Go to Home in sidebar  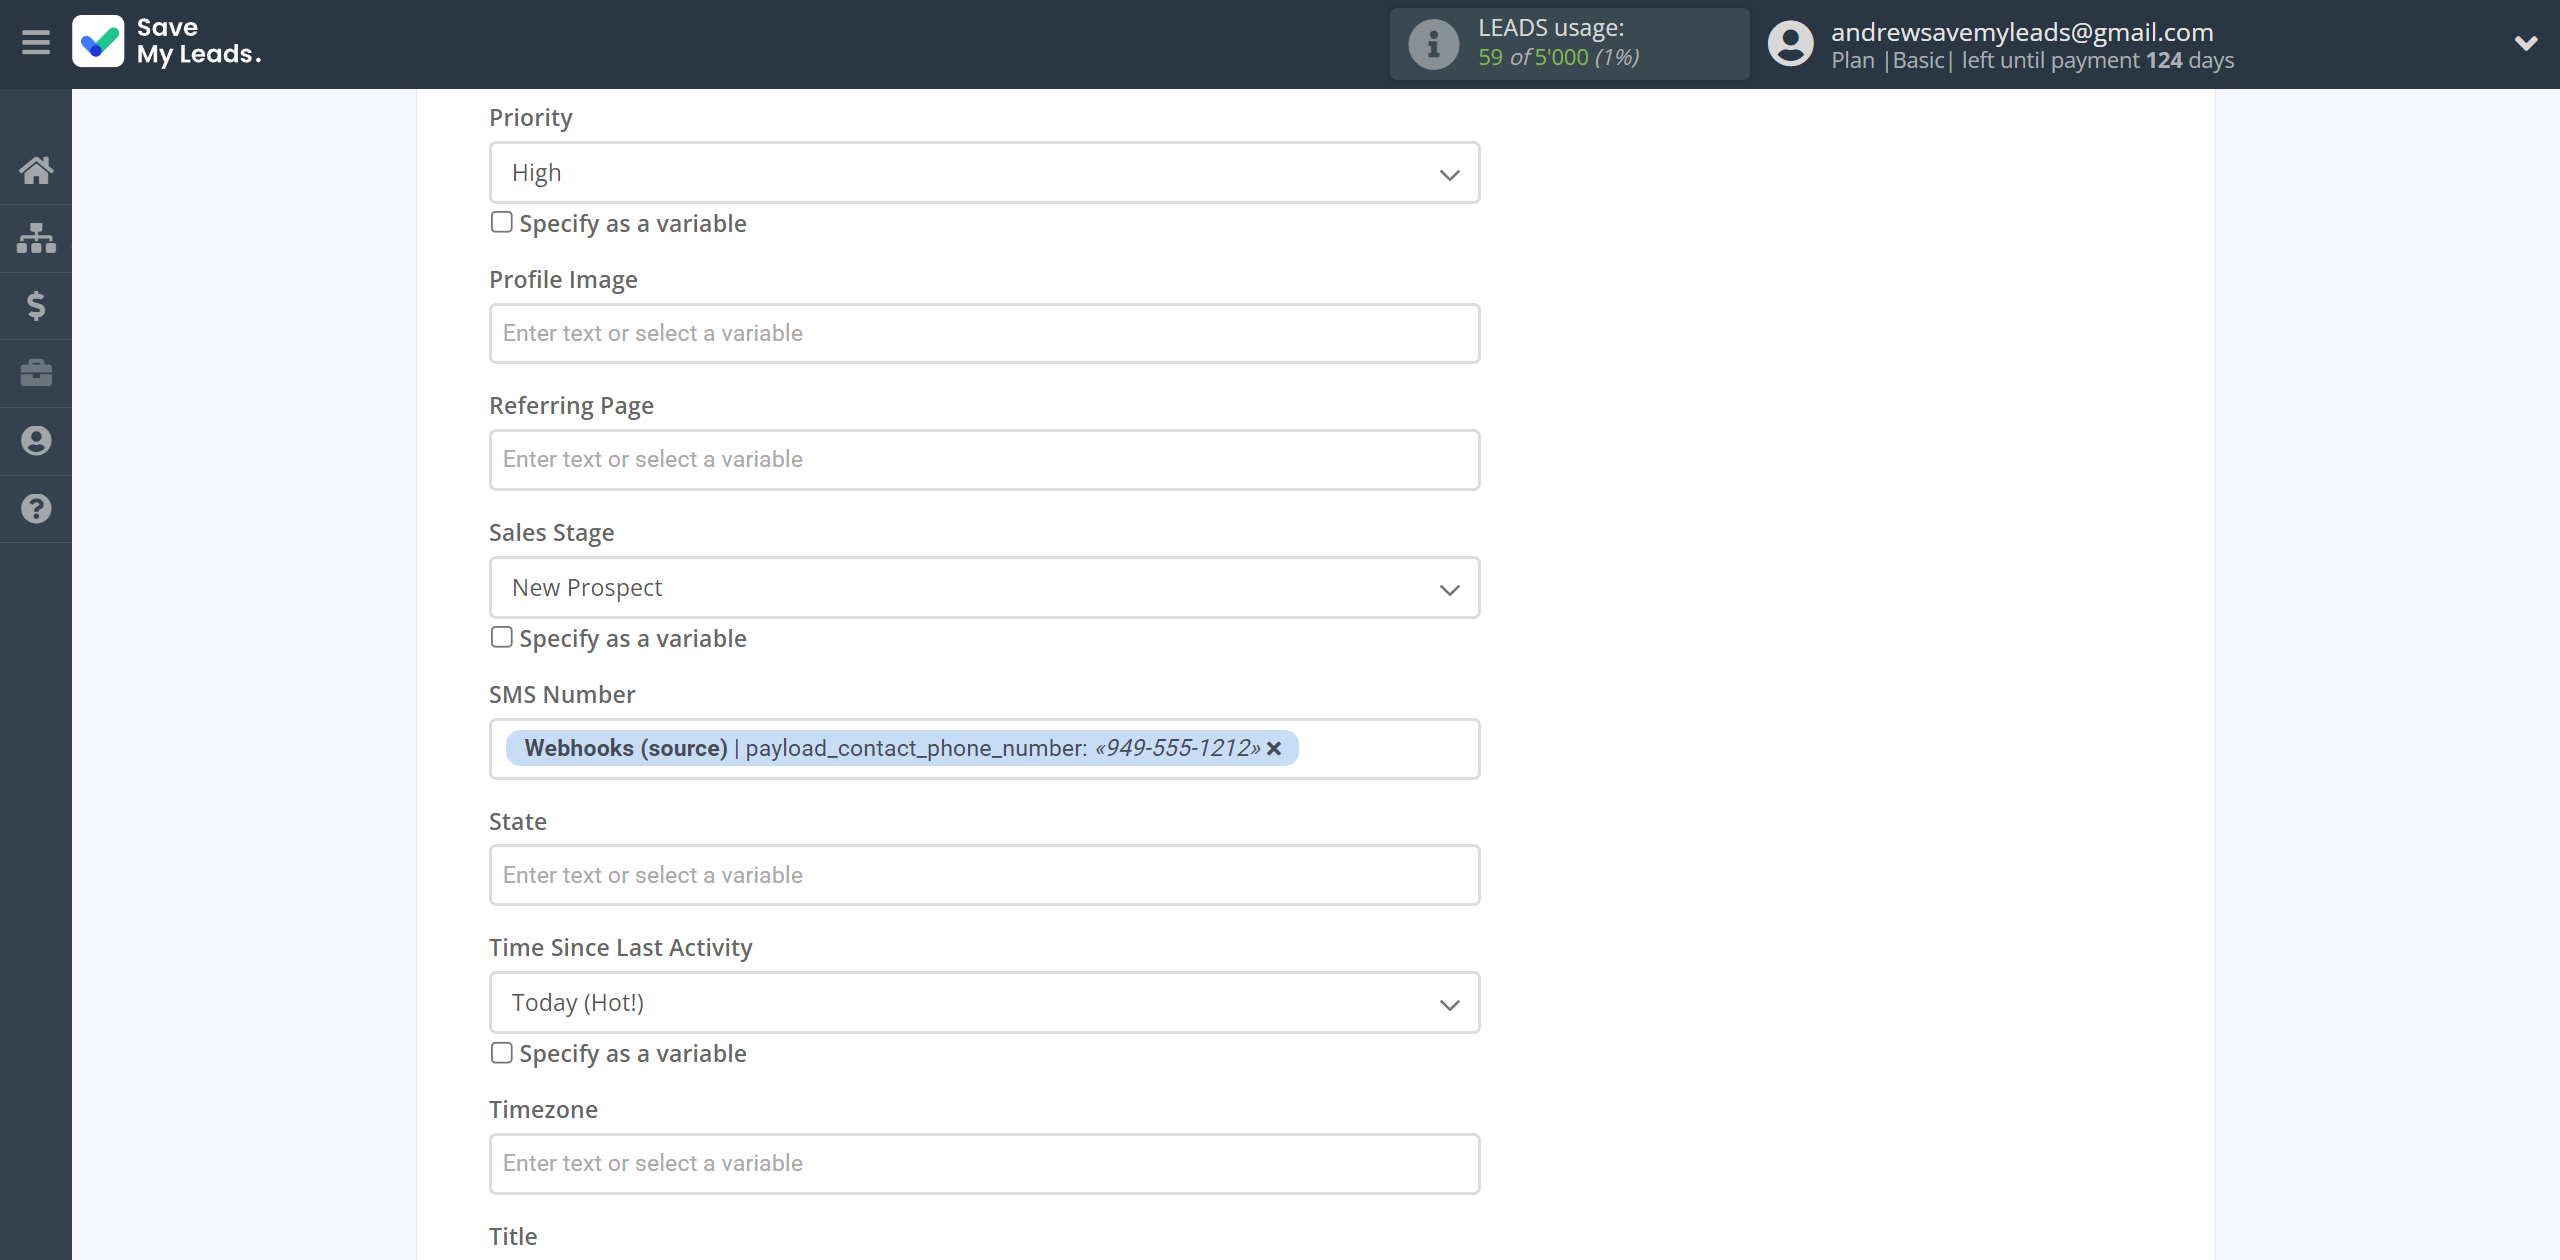tap(36, 170)
